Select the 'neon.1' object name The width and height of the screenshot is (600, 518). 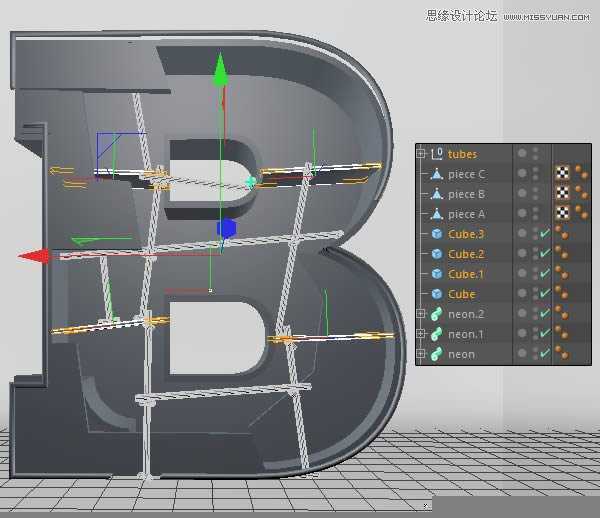point(466,334)
